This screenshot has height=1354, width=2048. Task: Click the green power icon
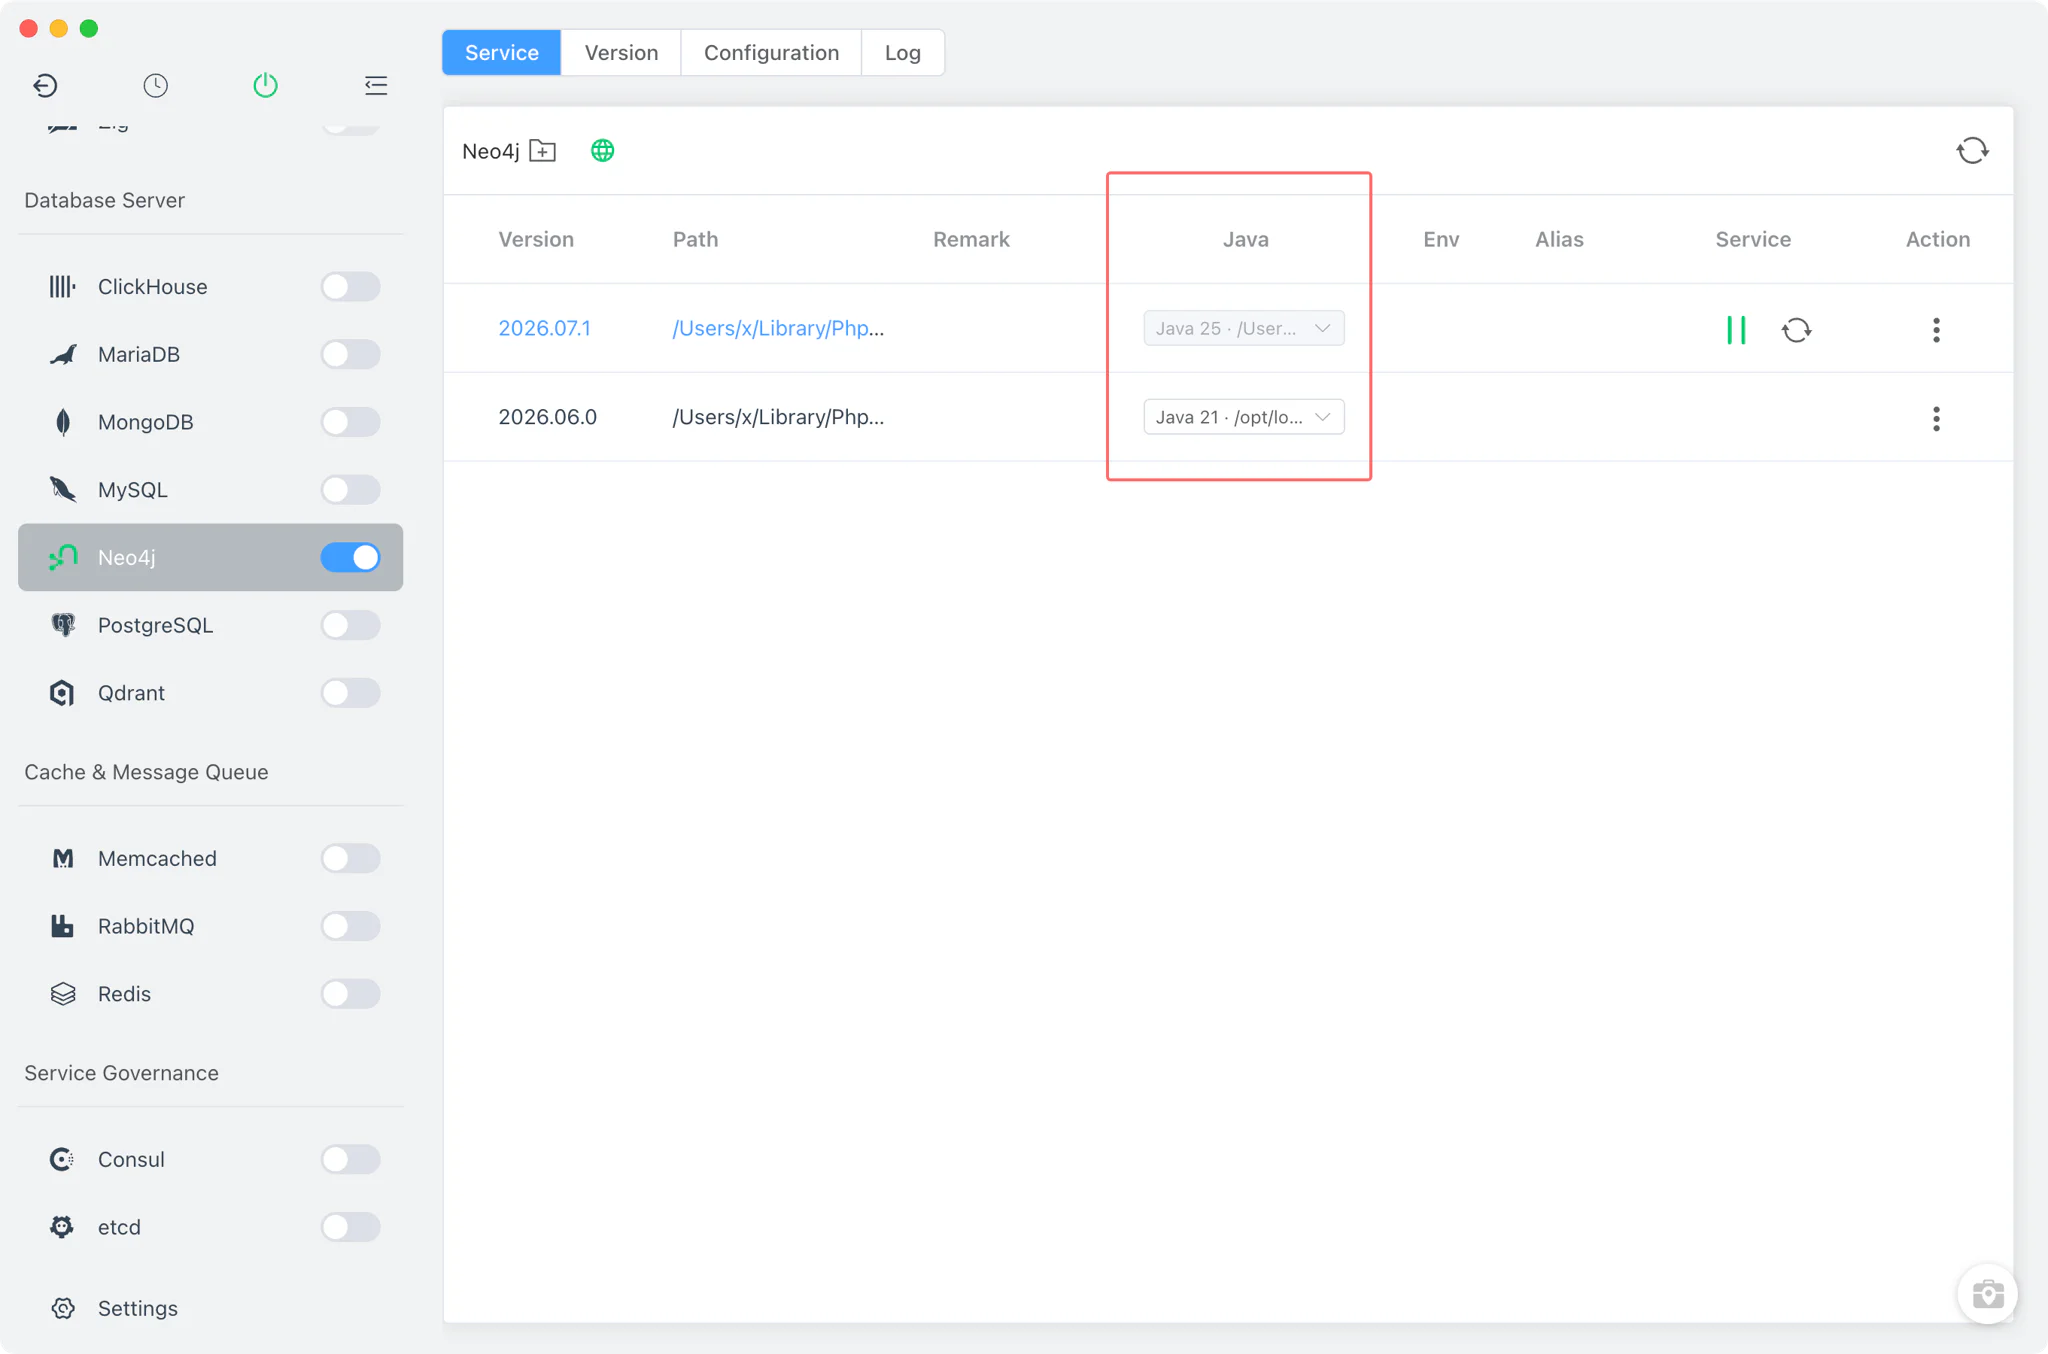(x=265, y=85)
